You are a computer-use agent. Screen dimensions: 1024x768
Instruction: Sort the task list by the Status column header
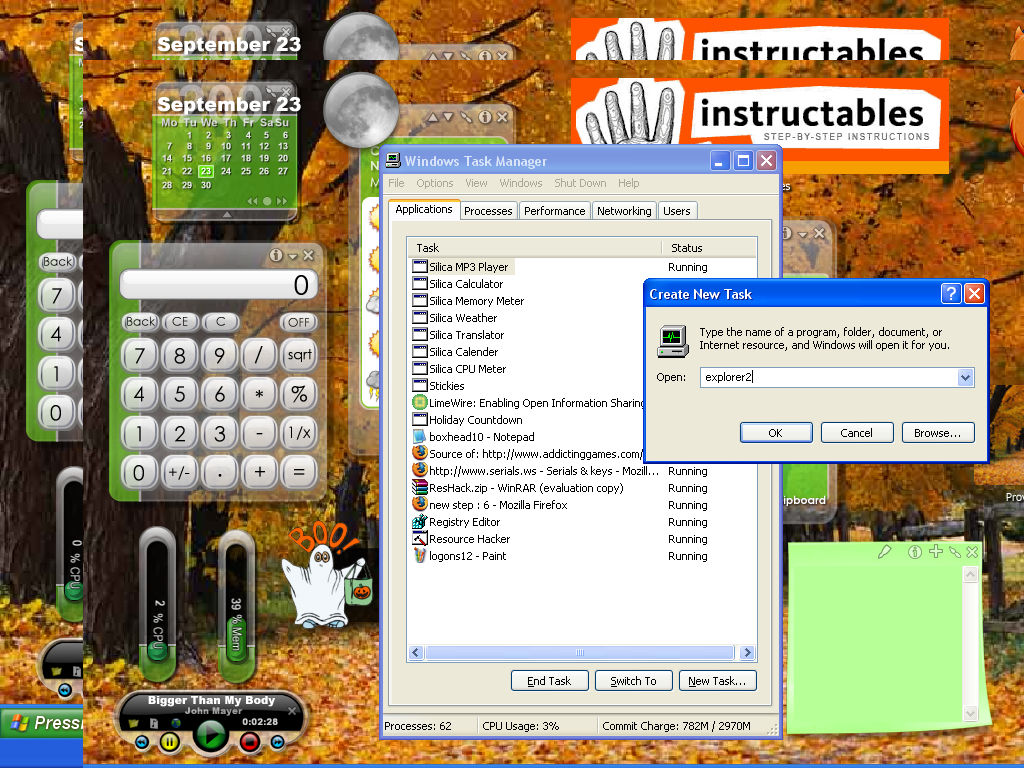[709, 248]
